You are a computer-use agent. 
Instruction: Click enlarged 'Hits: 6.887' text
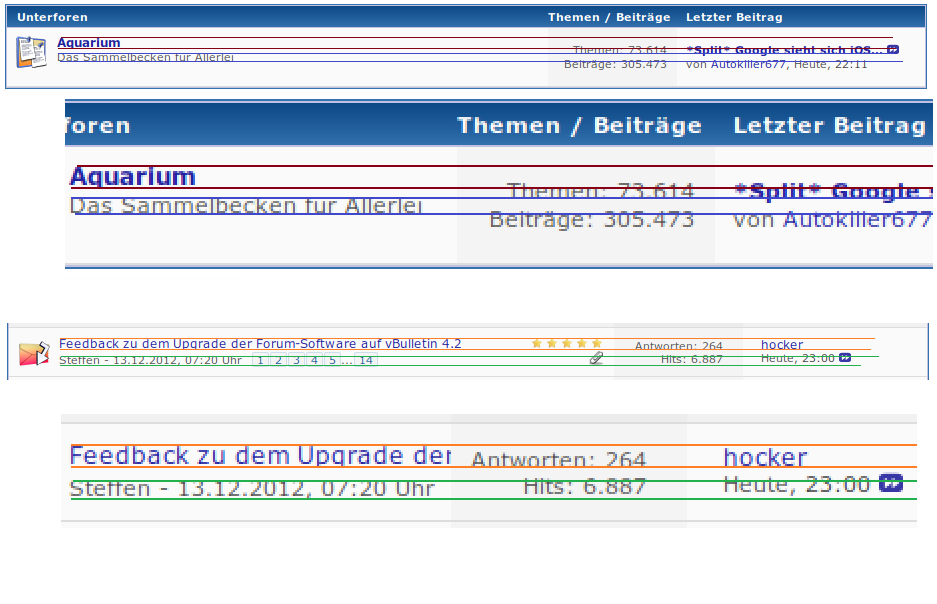(x=585, y=486)
